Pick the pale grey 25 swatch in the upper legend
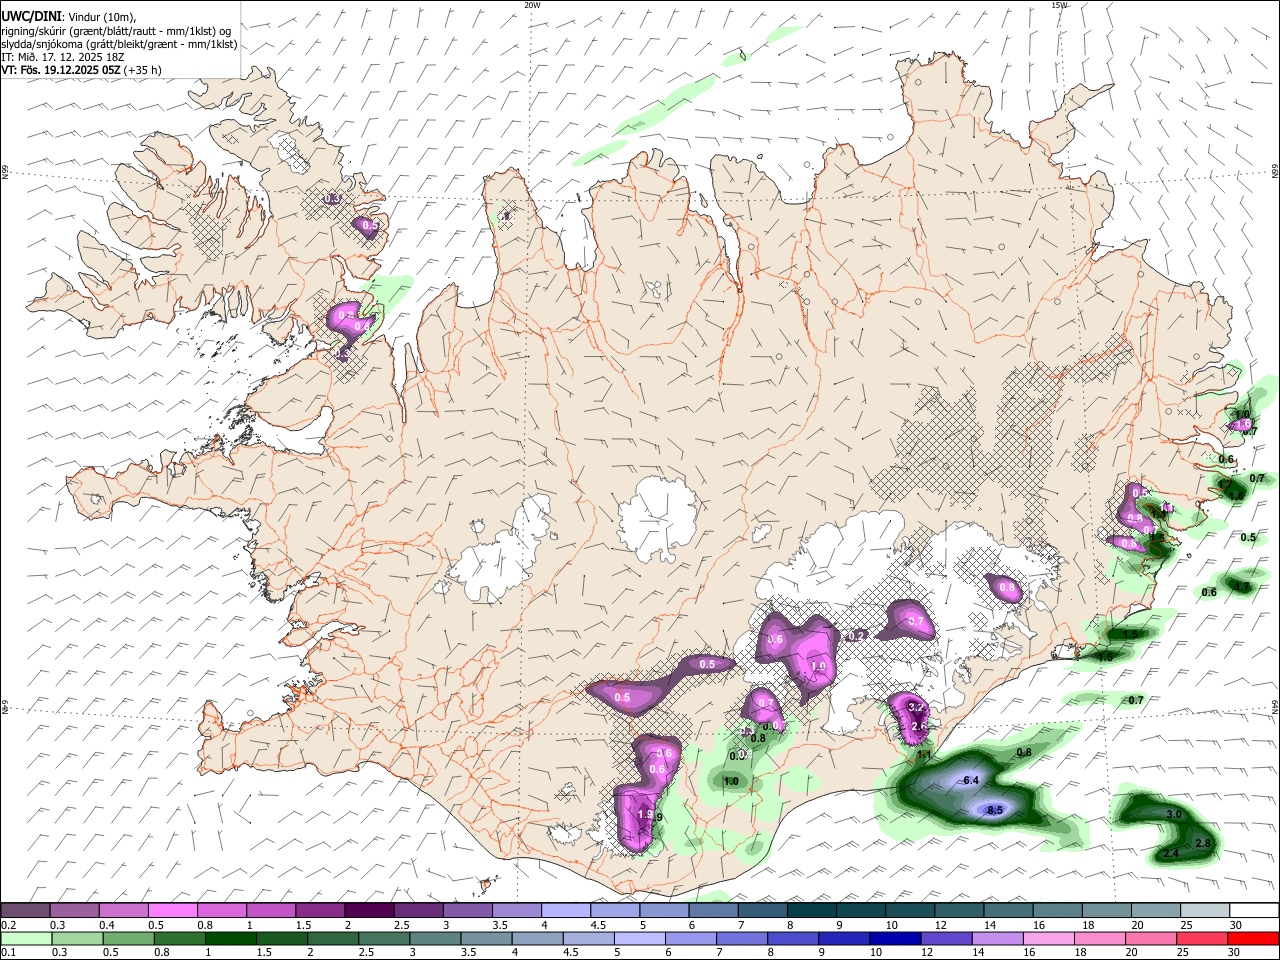The width and height of the screenshot is (1280, 960). click(x=1204, y=911)
